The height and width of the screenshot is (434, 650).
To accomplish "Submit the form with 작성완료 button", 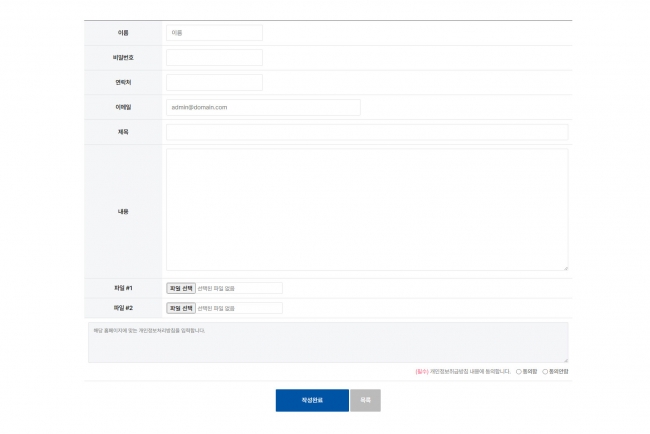I will pyautogui.click(x=312, y=400).
